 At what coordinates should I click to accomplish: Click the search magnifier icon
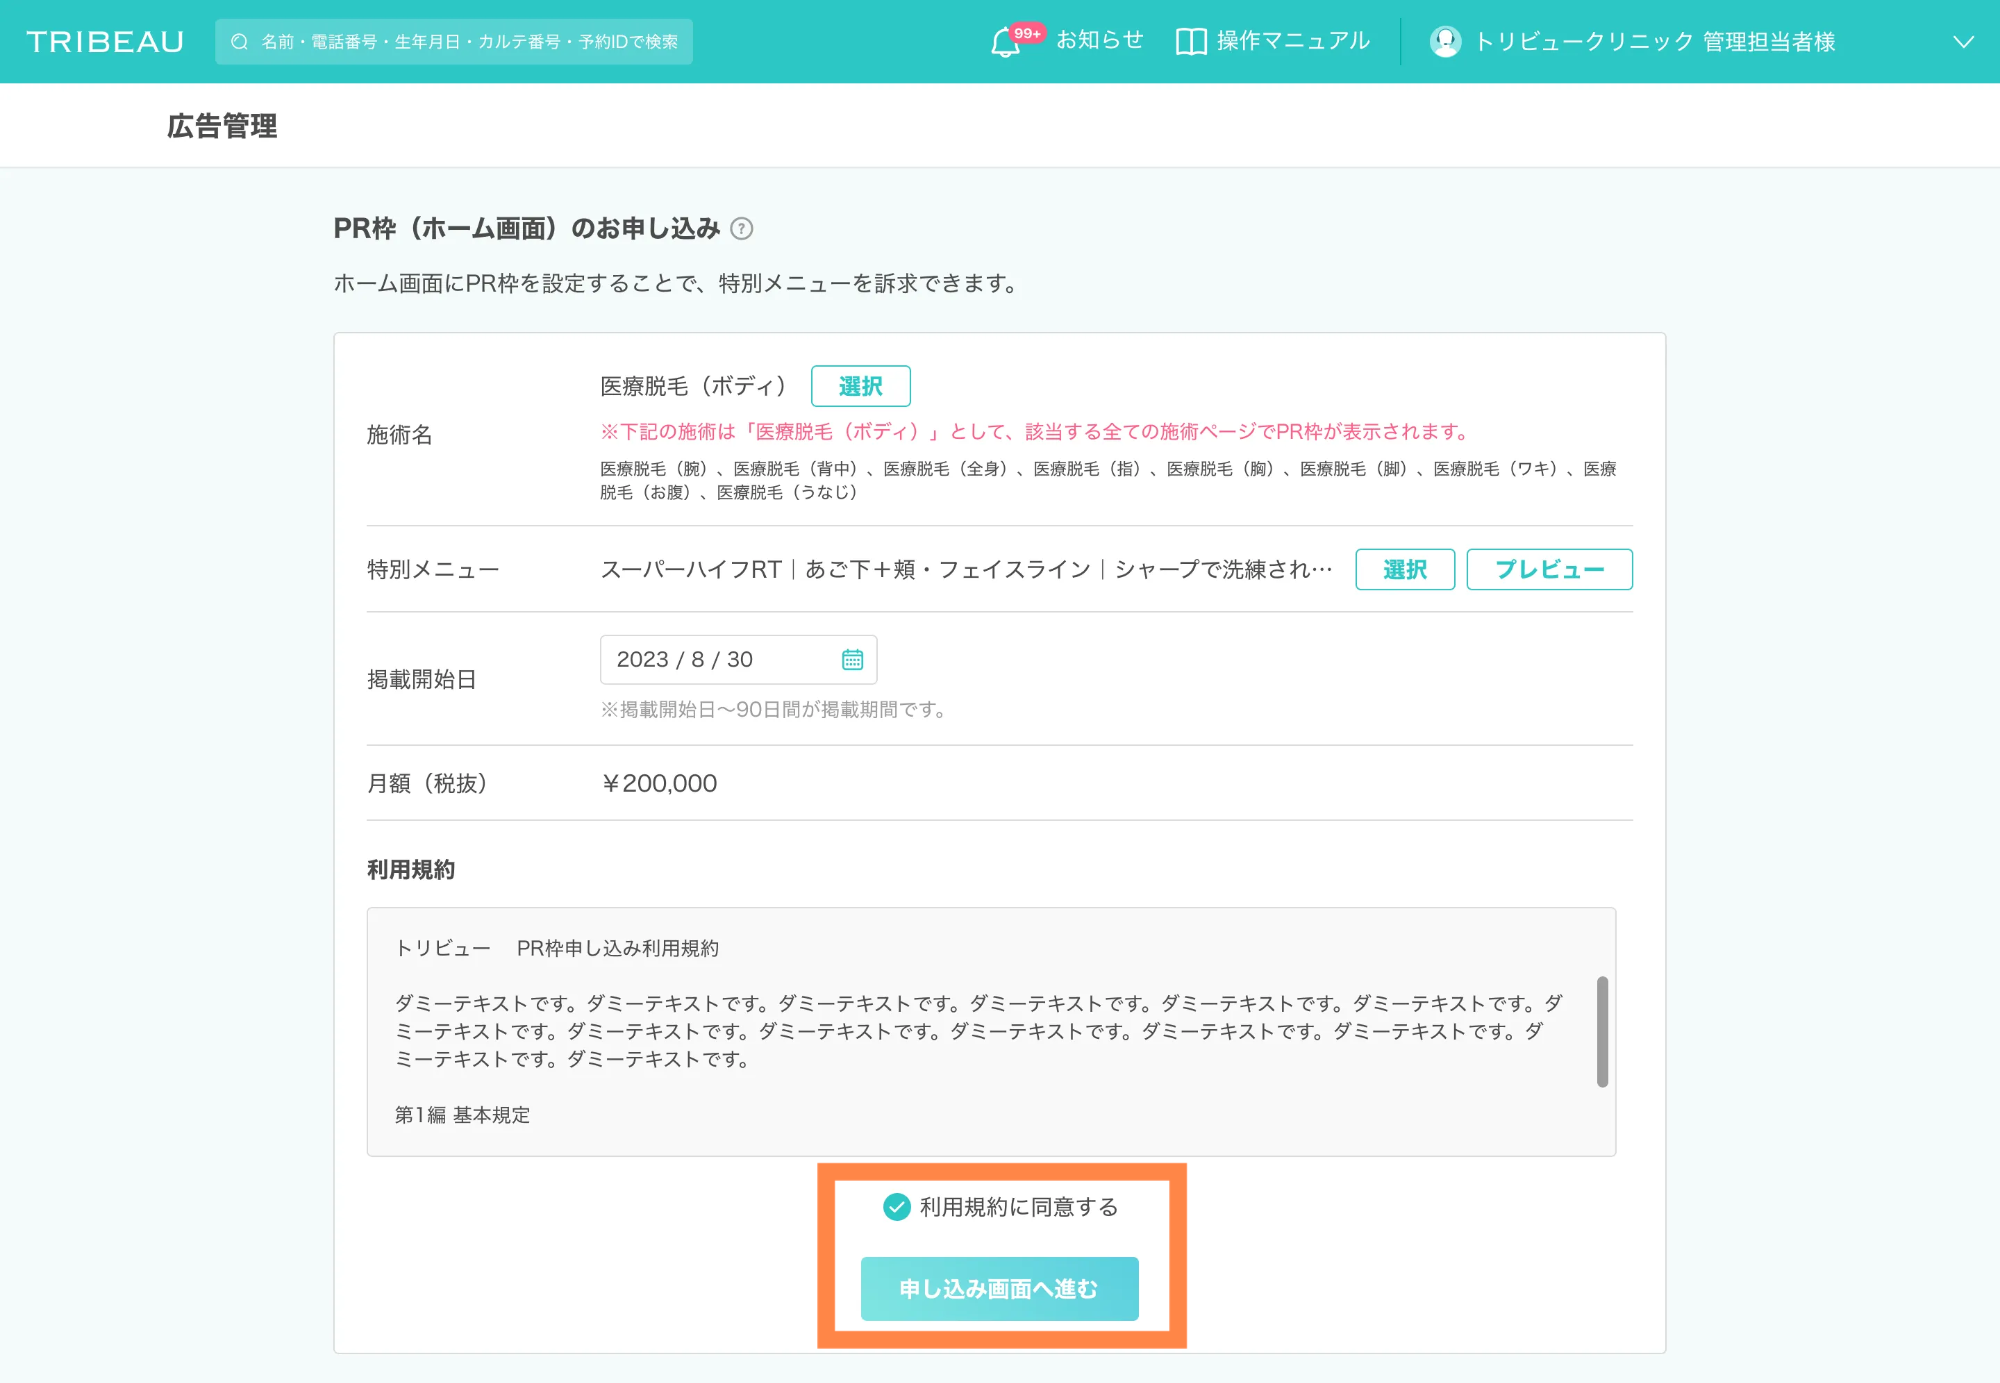click(239, 42)
